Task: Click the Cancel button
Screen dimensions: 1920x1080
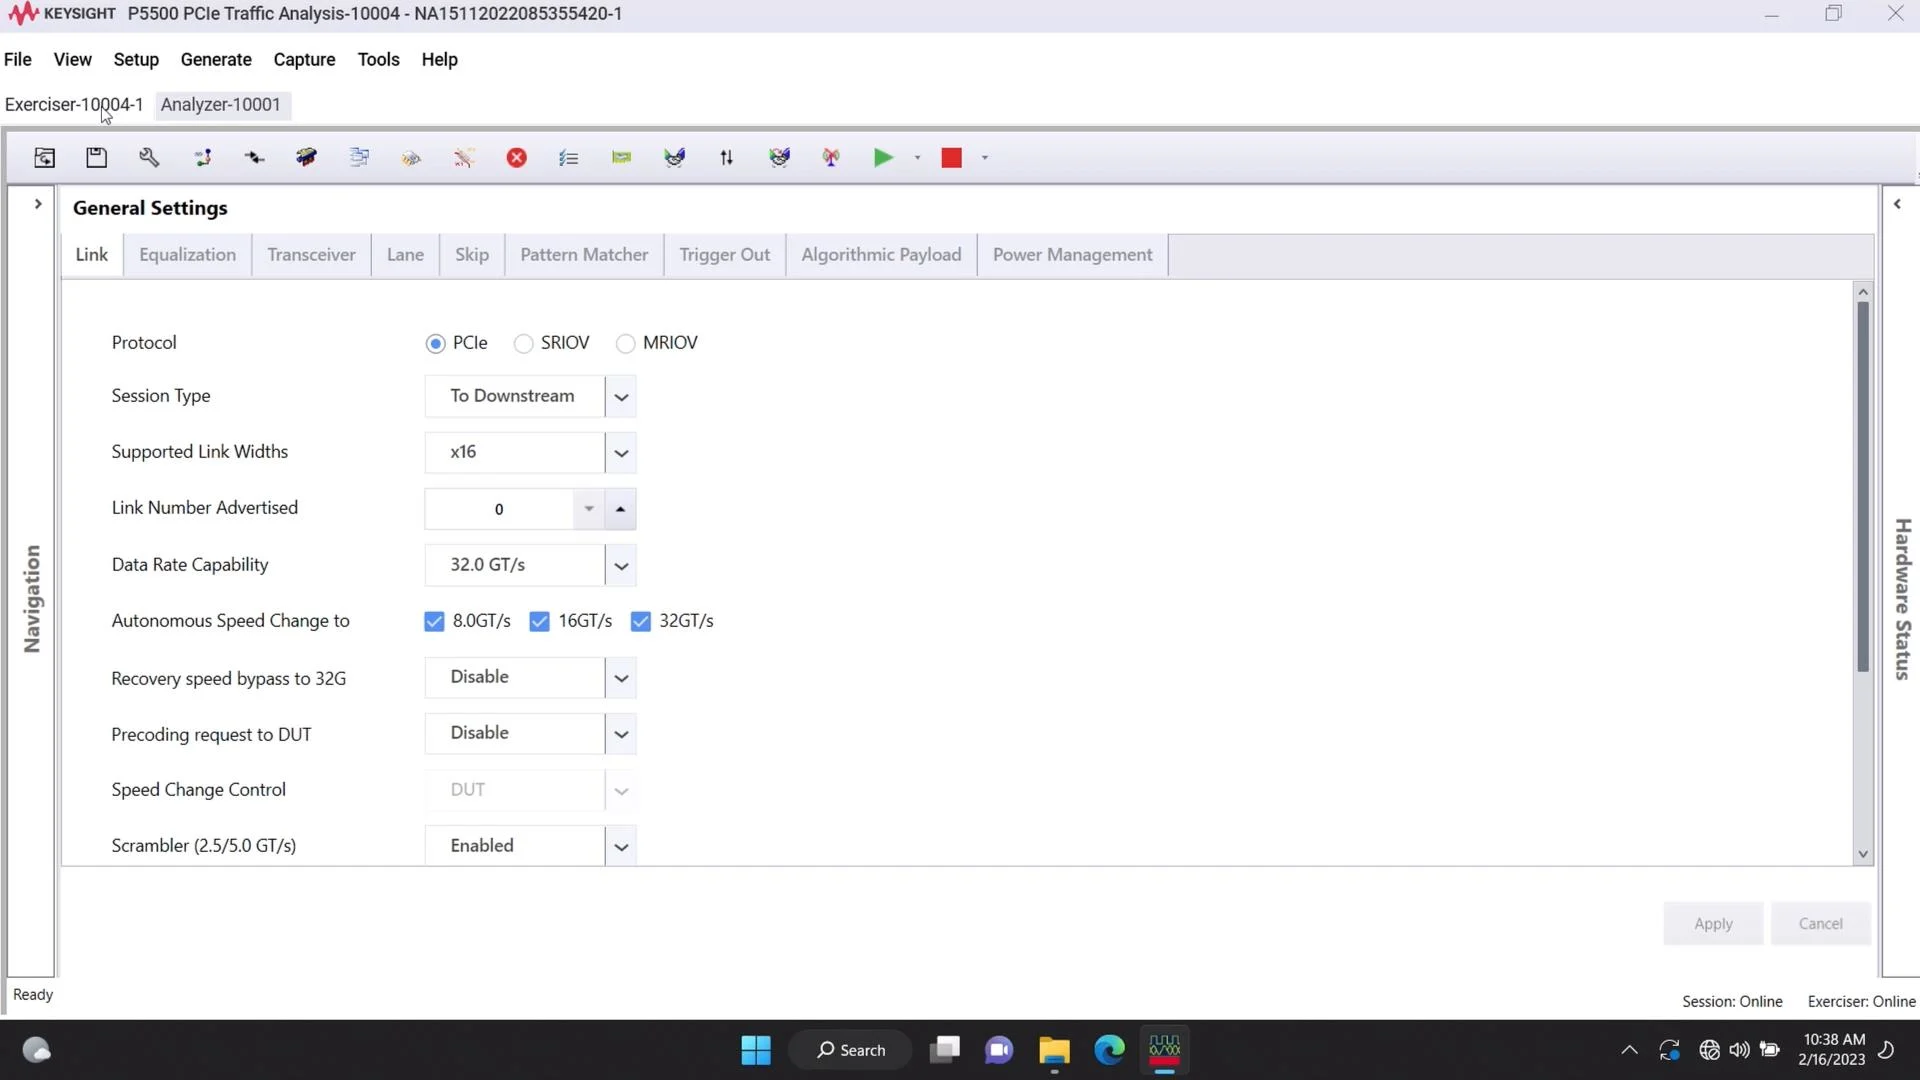Action: (1820, 923)
